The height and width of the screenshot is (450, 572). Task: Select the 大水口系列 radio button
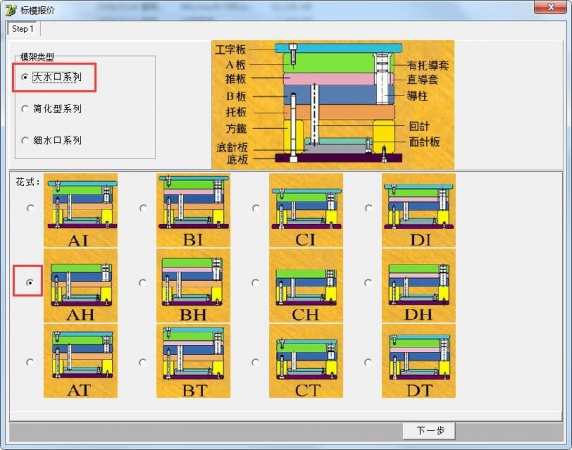[25, 77]
